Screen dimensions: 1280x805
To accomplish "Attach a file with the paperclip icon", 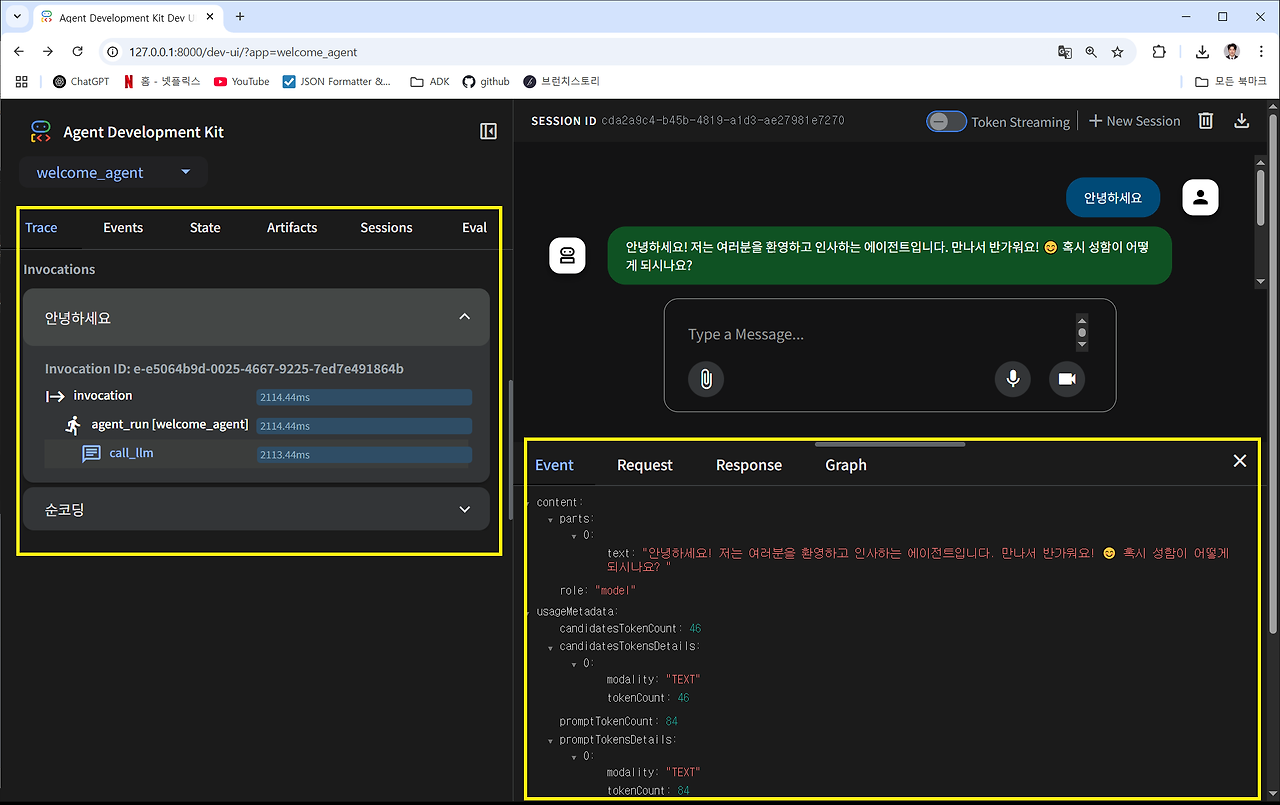I will (x=706, y=379).
